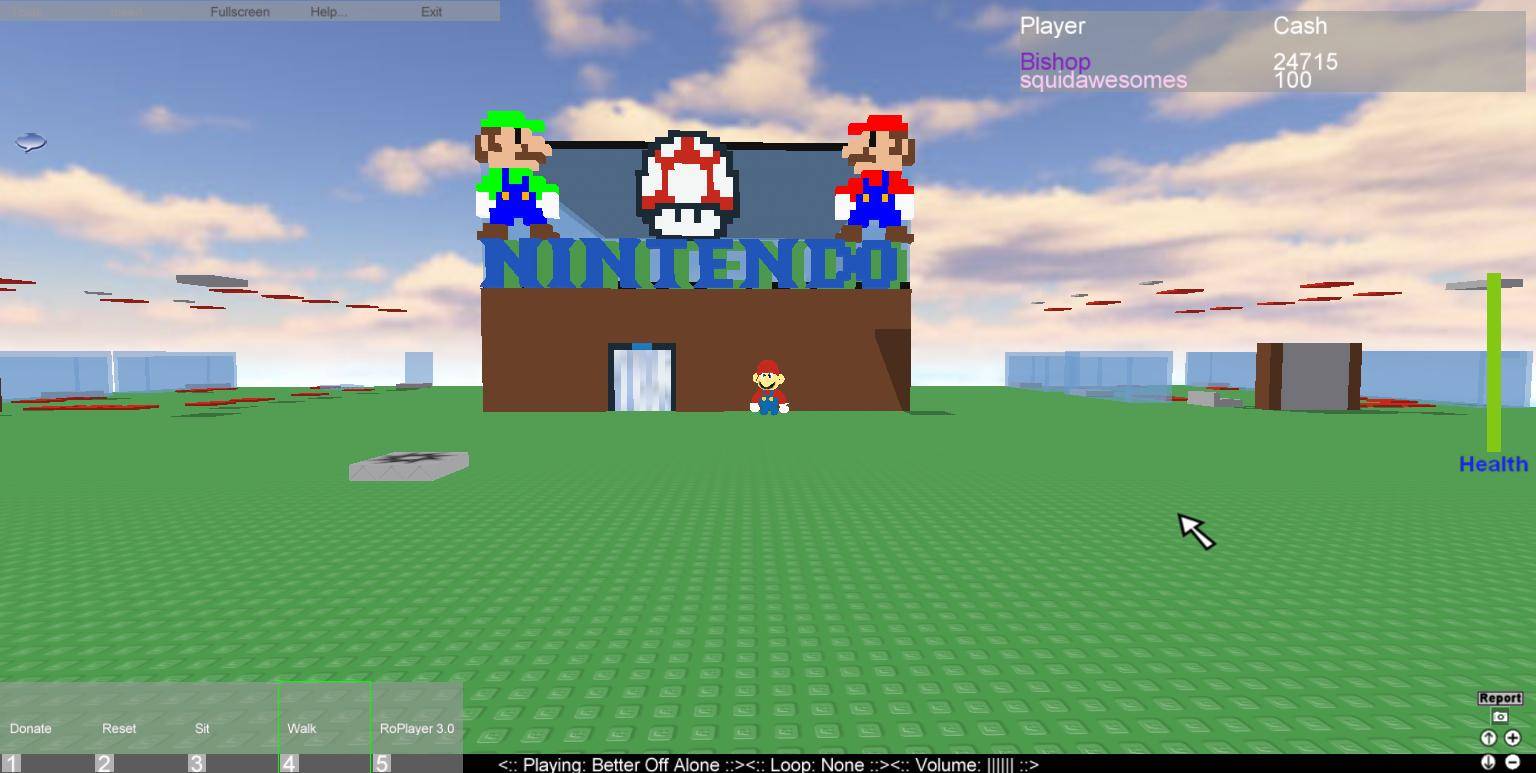The width and height of the screenshot is (1536, 773).
Task: Click the Health label
Action: tap(1493, 464)
